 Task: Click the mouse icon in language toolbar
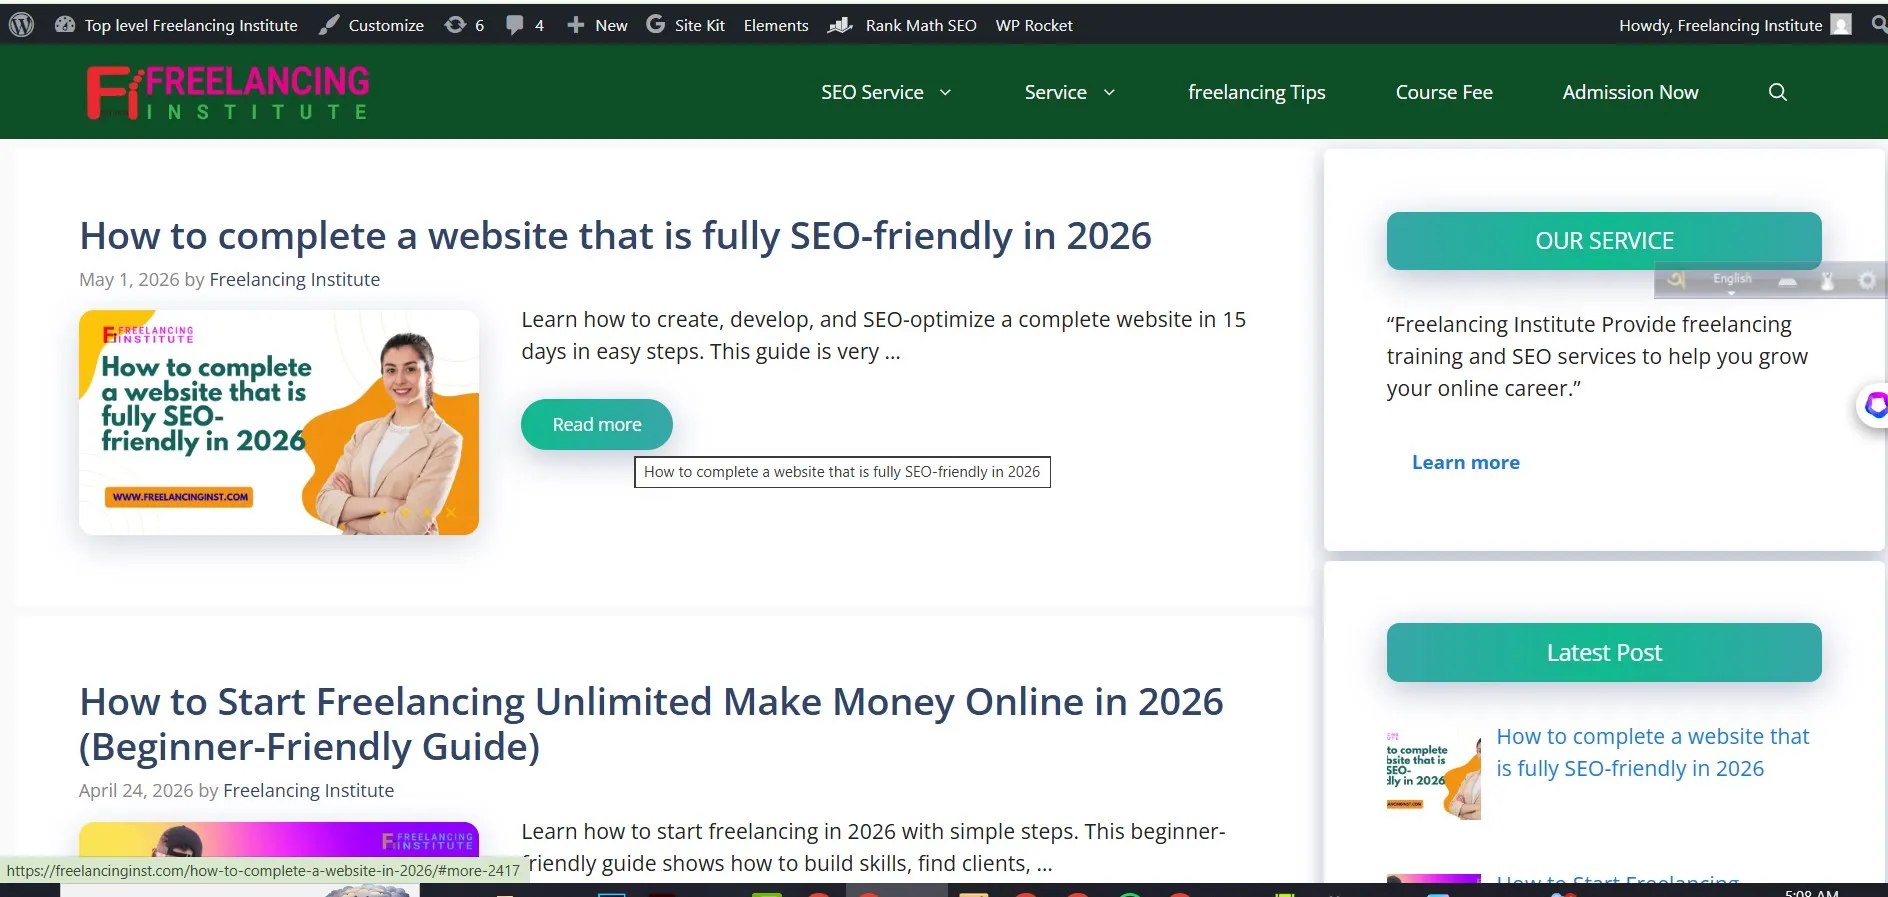coord(1827,281)
